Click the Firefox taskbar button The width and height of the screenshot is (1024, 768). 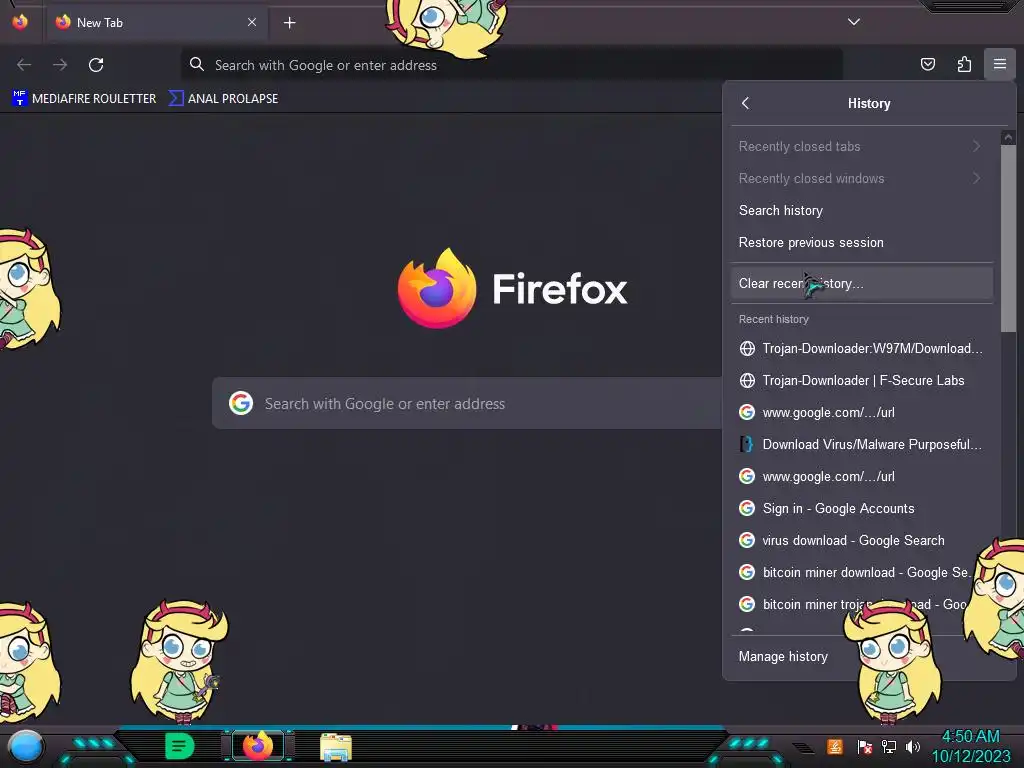257,746
